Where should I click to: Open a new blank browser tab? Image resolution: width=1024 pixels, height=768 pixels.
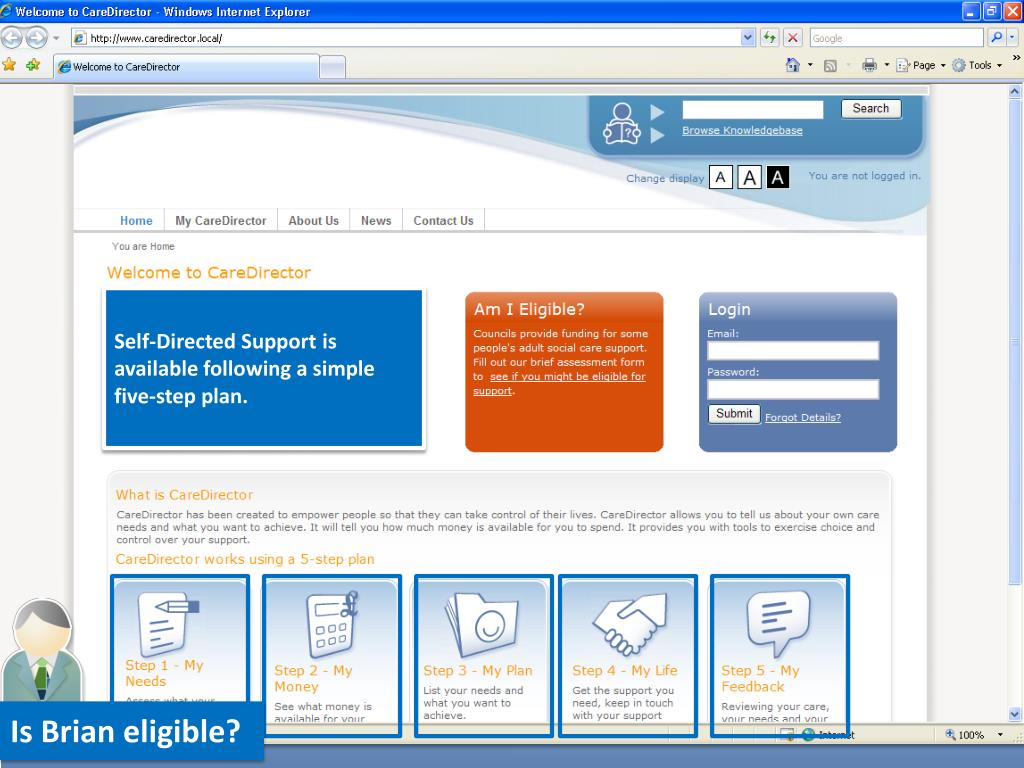coord(332,67)
